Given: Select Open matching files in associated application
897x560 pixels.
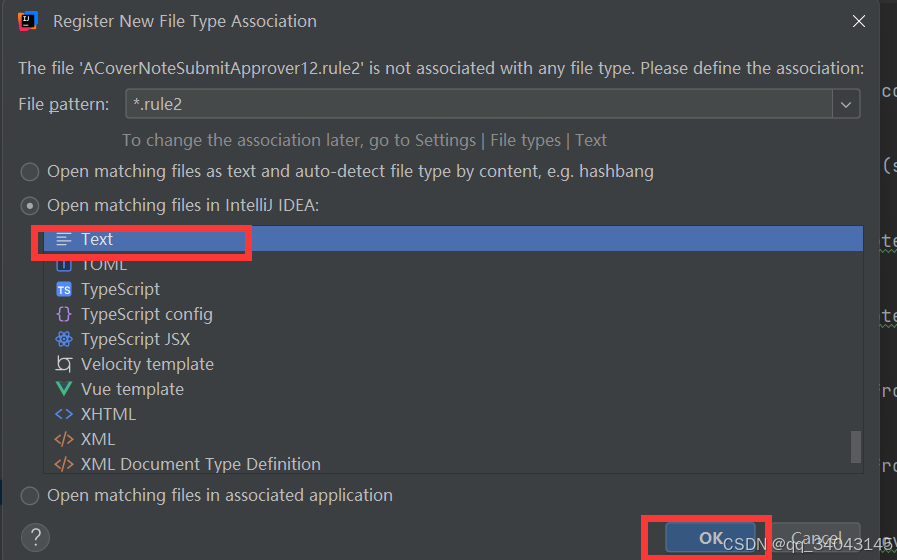Looking at the screenshot, I should click(x=30, y=495).
